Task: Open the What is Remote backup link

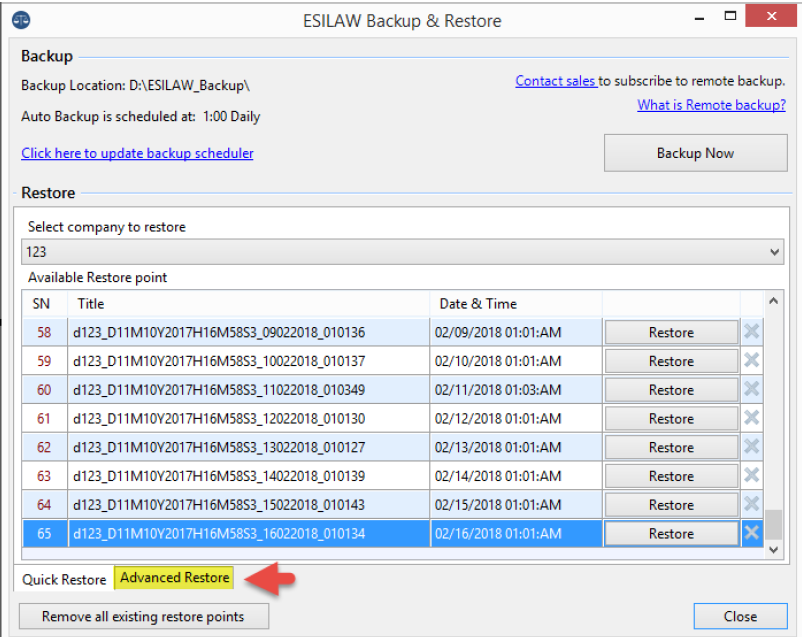Action: coord(711,105)
